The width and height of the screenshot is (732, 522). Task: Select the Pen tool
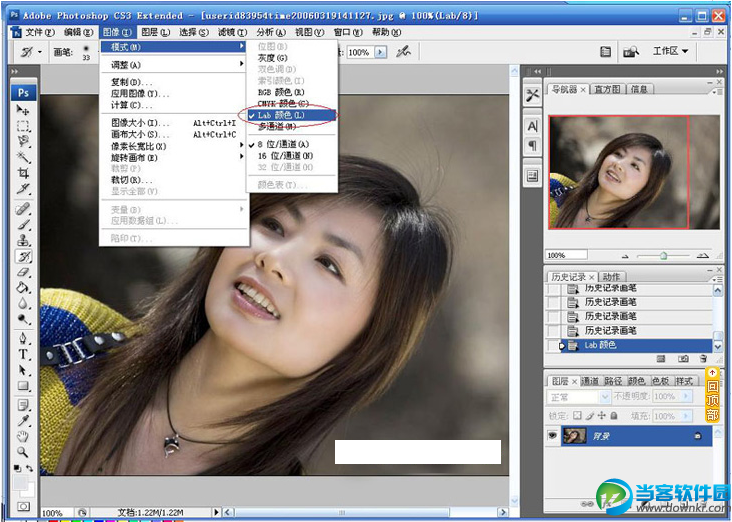(x=23, y=338)
